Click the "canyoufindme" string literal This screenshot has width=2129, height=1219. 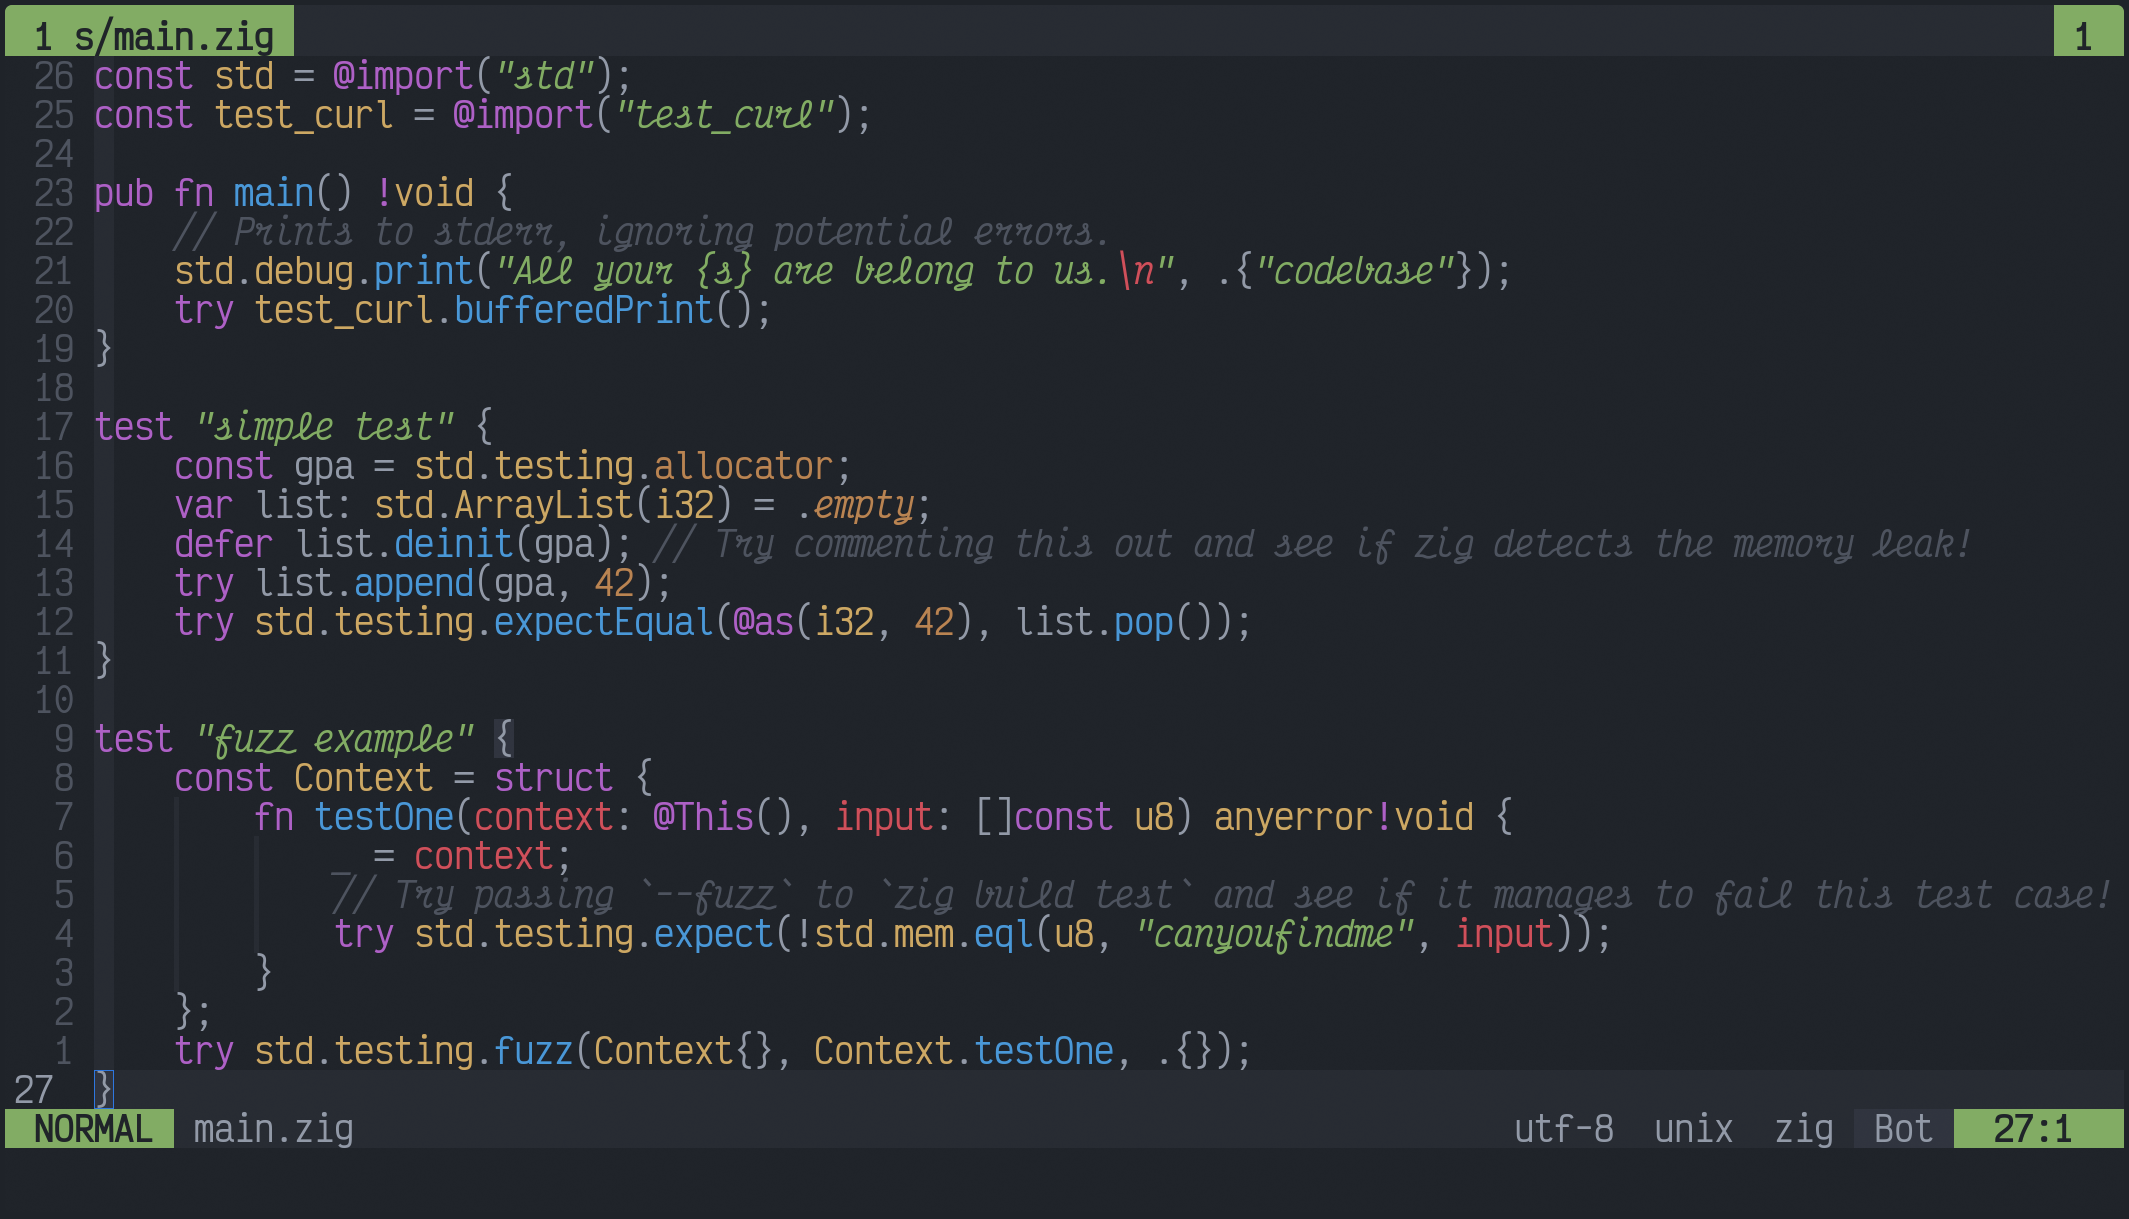1275,934
